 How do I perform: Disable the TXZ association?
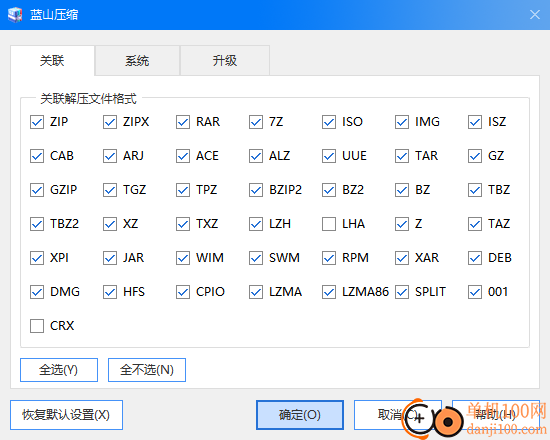click(x=183, y=224)
